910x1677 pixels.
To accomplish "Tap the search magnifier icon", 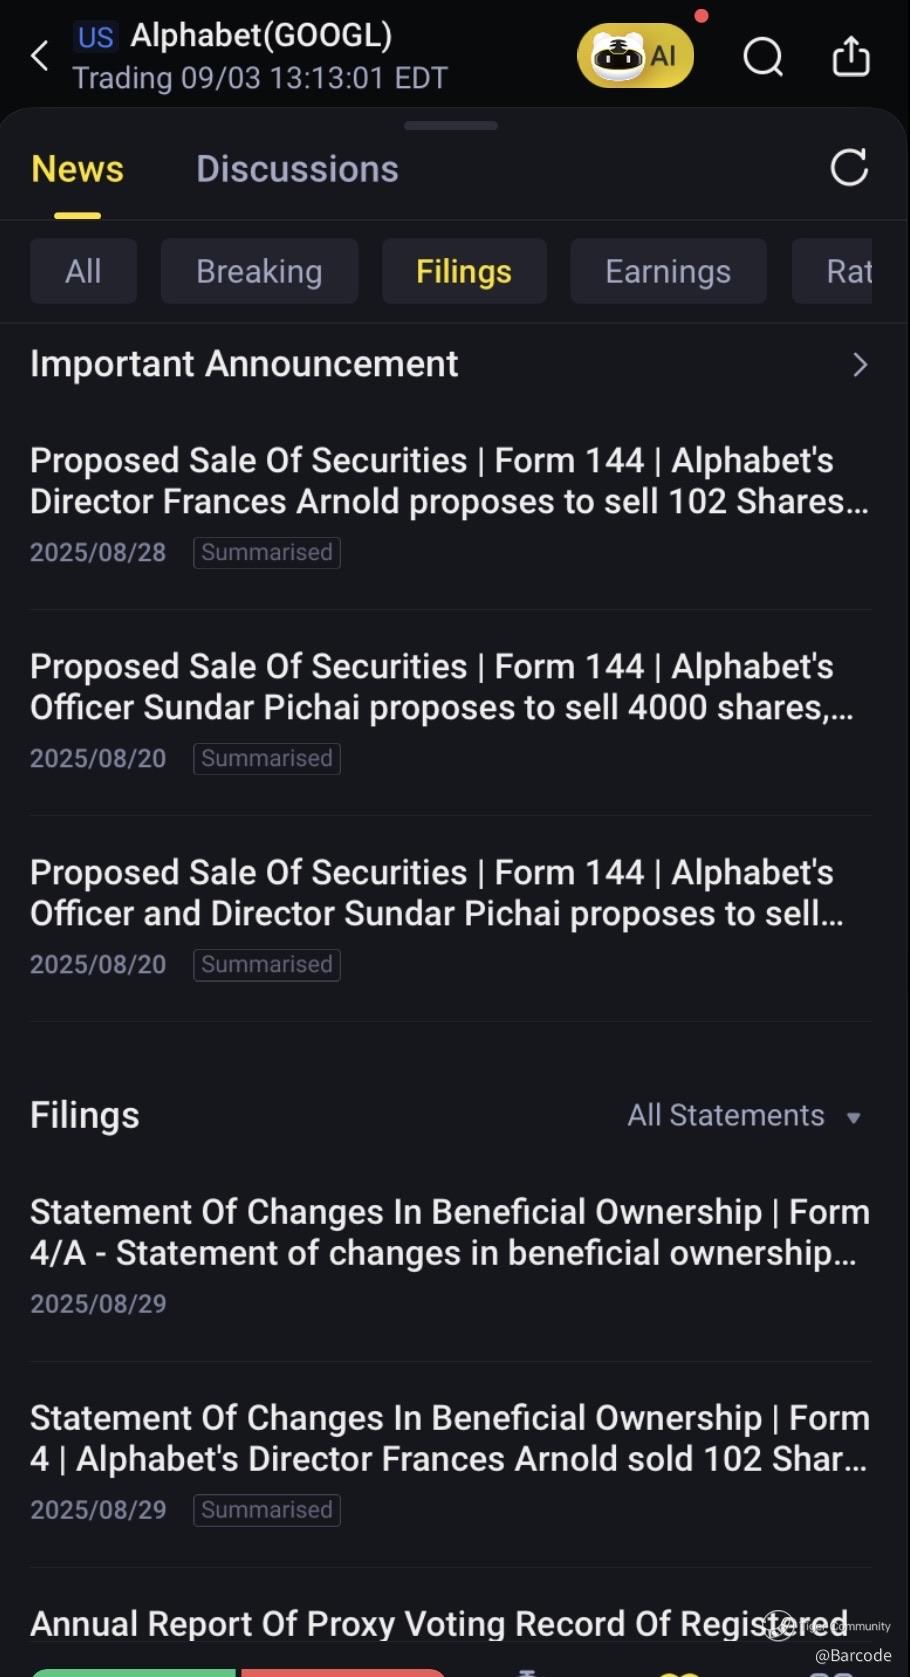I will [763, 57].
